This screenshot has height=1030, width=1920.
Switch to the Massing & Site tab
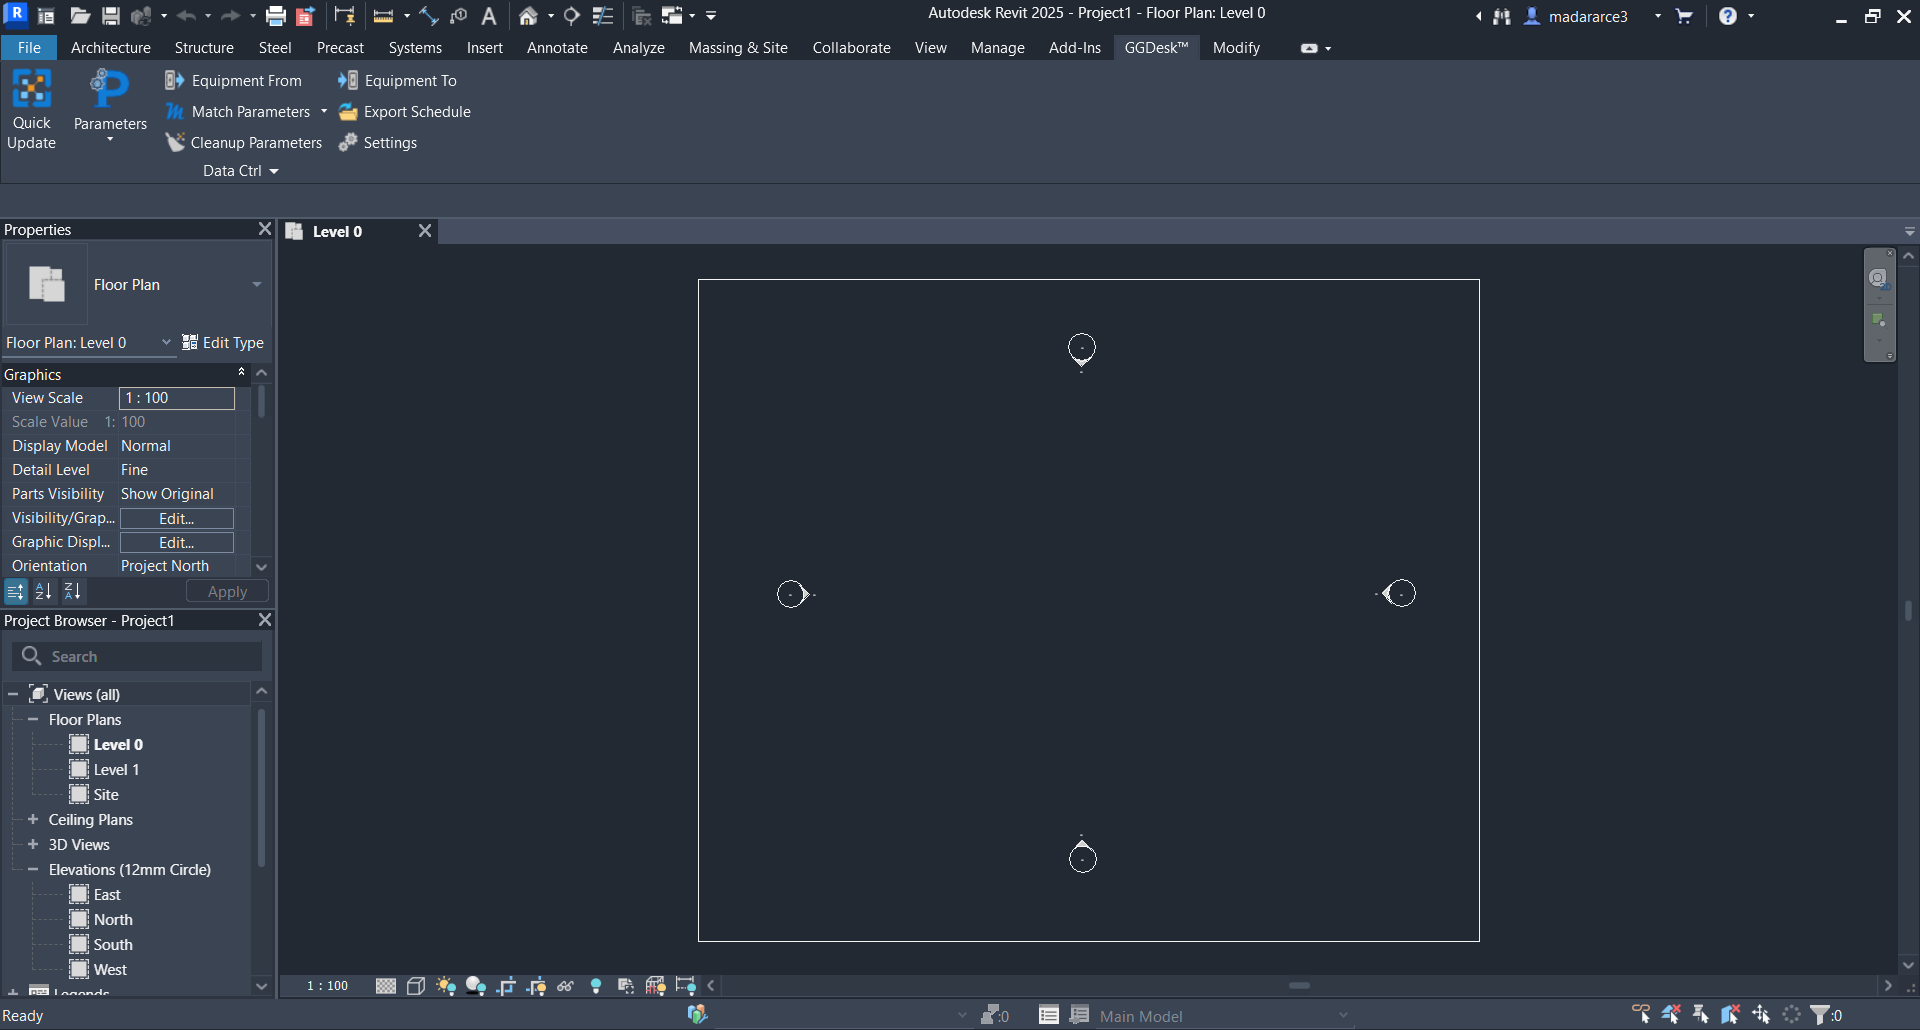pyautogui.click(x=738, y=48)
